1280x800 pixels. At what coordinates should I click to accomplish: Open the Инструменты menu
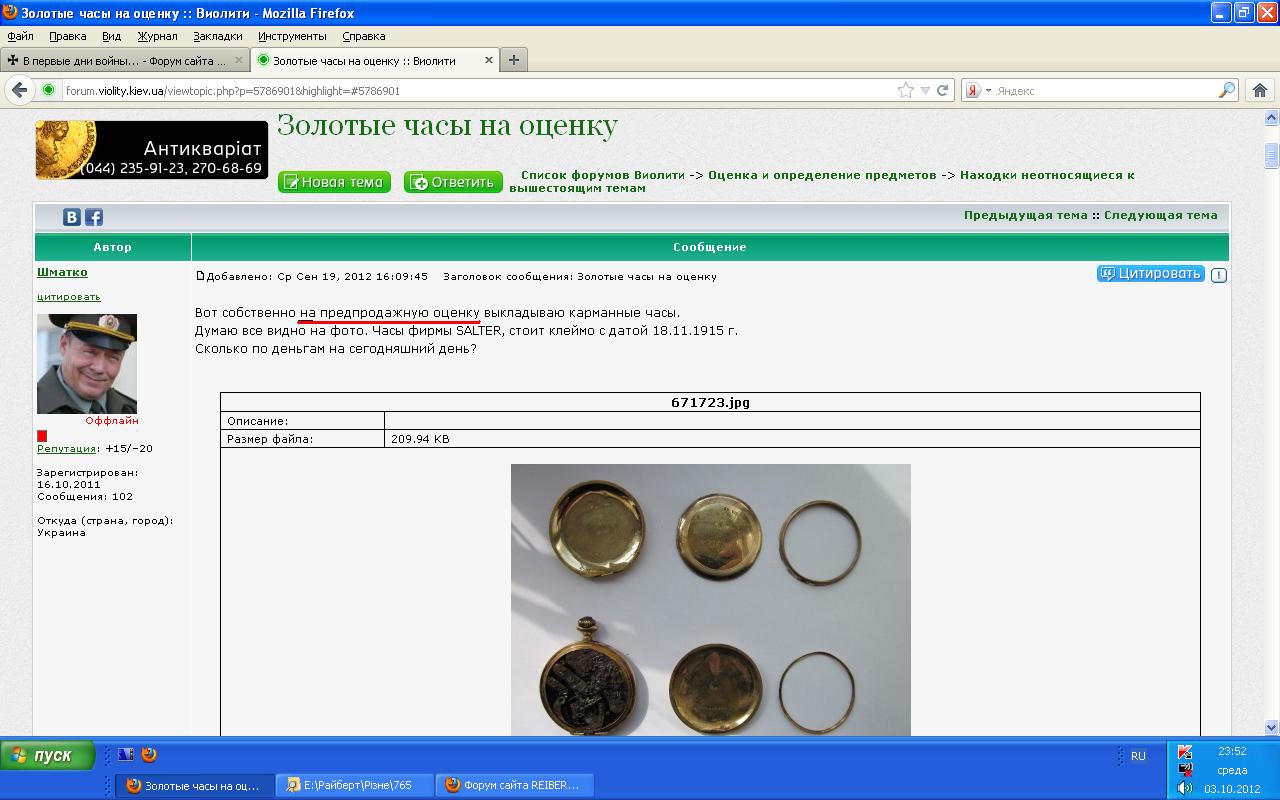pos(292,36)
